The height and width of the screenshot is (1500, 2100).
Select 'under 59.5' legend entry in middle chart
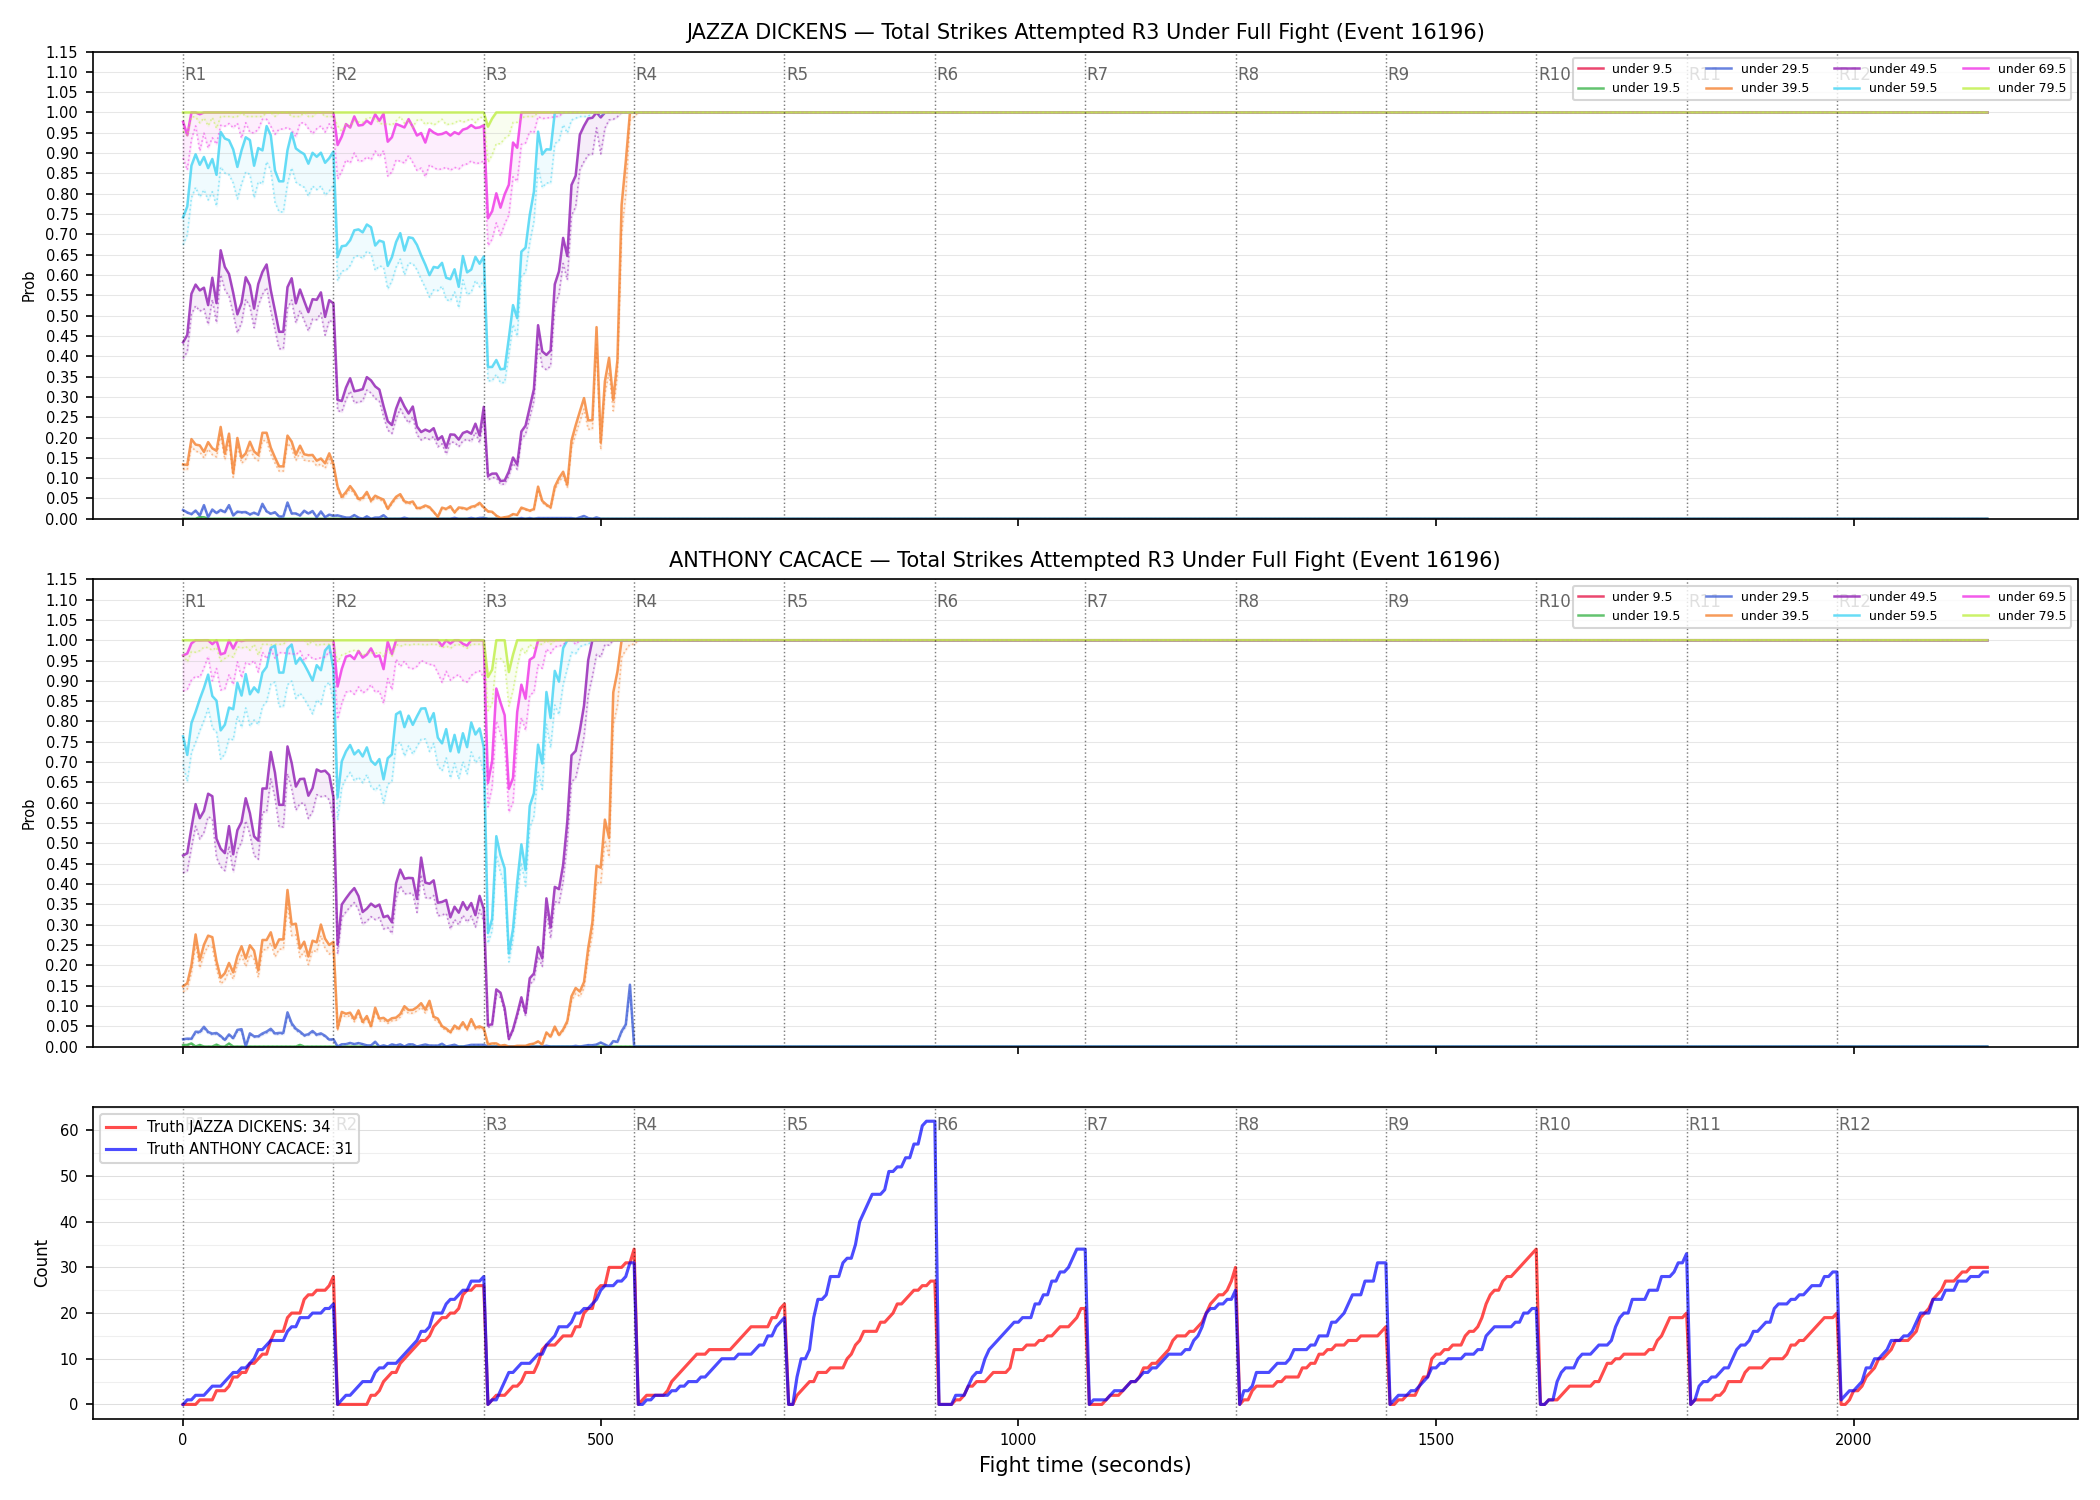click(1886, 616)
